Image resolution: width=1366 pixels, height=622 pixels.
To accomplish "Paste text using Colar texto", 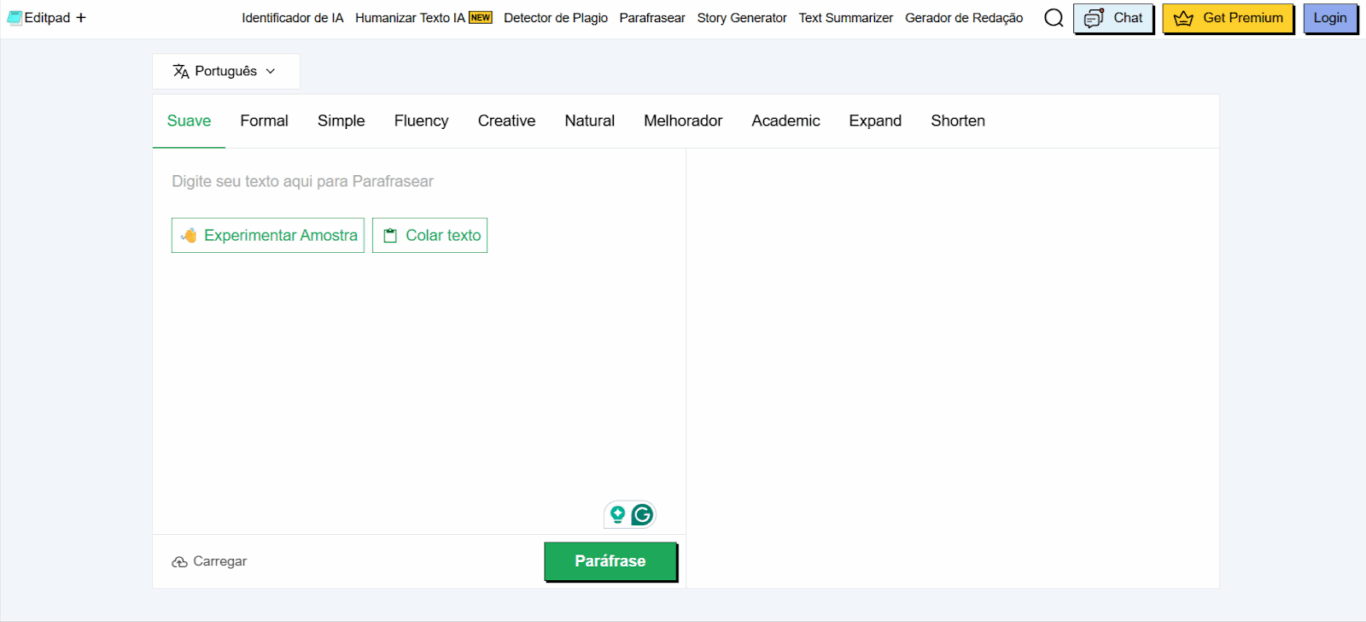I will [x=430, y=236].
